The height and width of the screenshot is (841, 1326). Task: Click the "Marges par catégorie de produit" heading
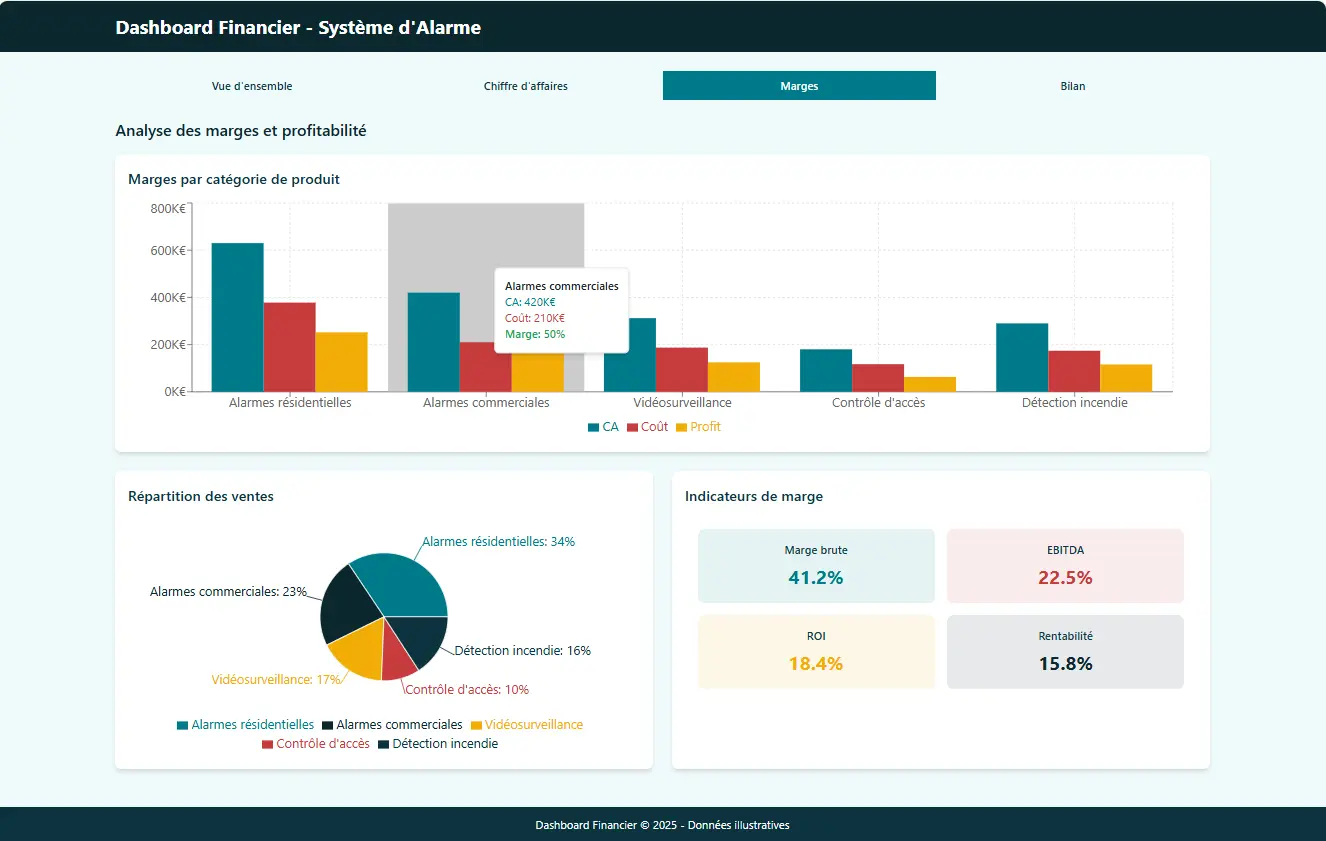[234, 180]
